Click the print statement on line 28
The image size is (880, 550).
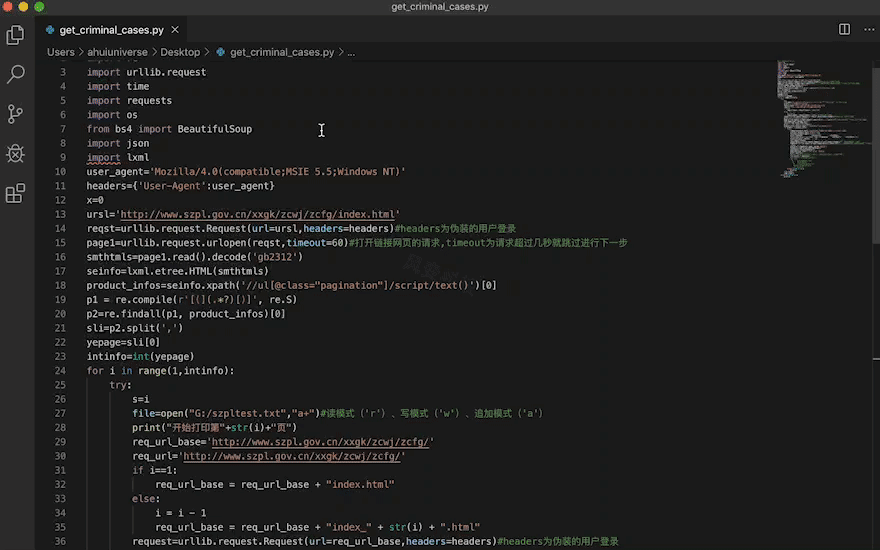tap(214, 428)
